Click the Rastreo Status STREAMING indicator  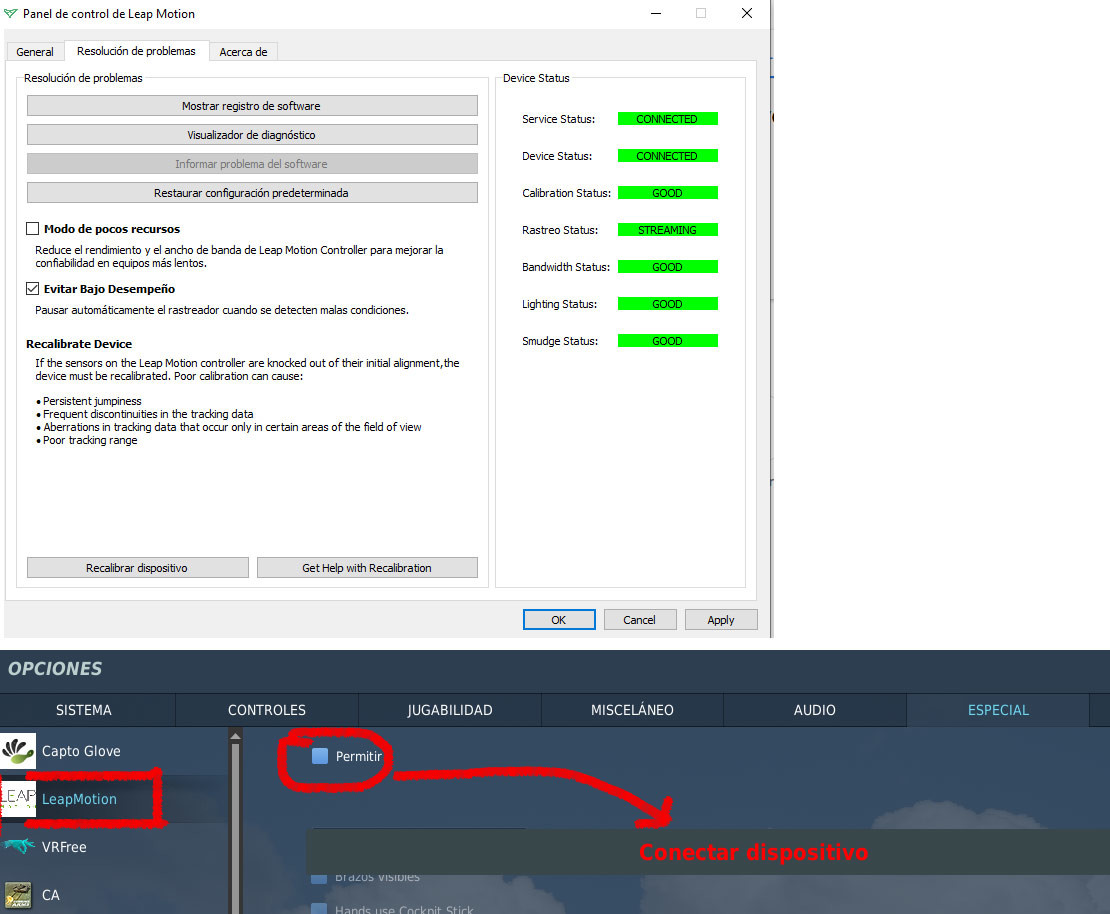[x=668, y=229]
